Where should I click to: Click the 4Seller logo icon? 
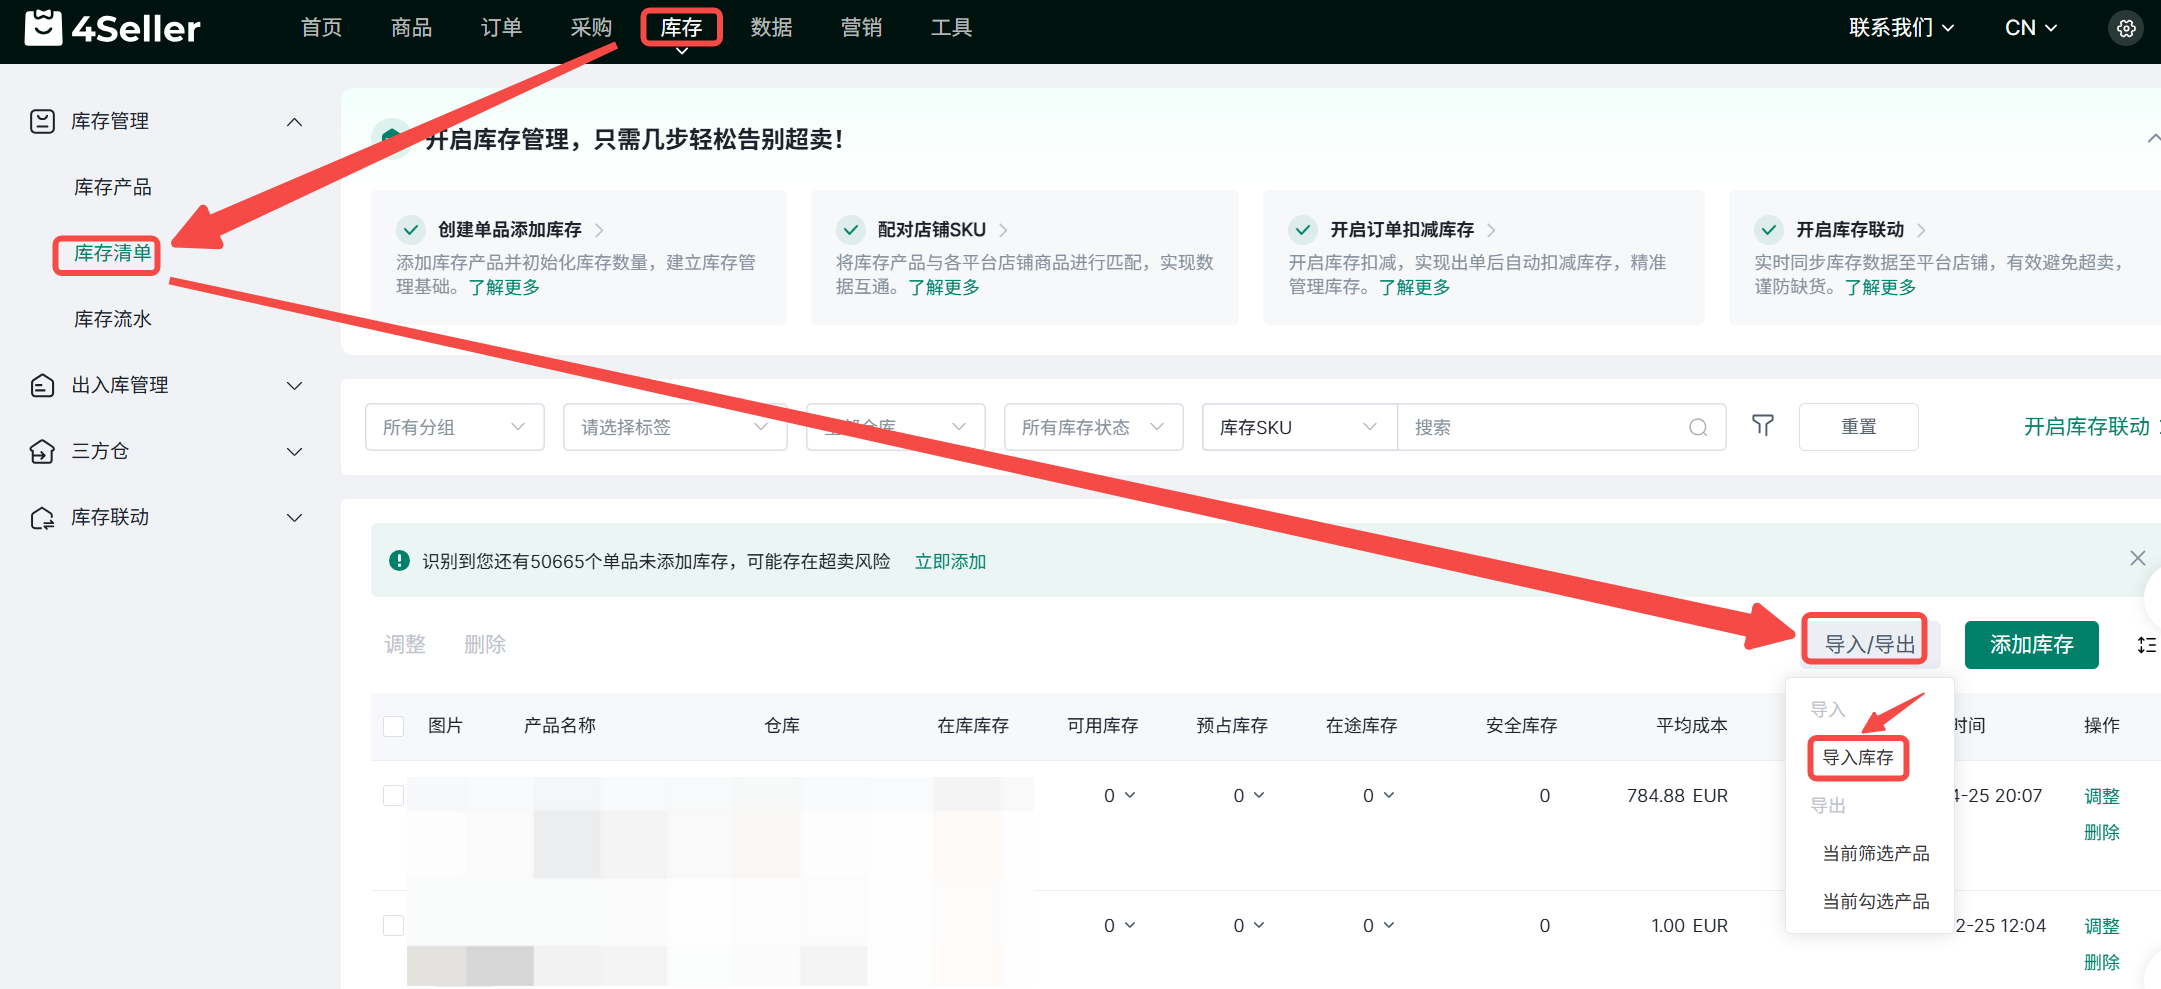tap(43, 28)
